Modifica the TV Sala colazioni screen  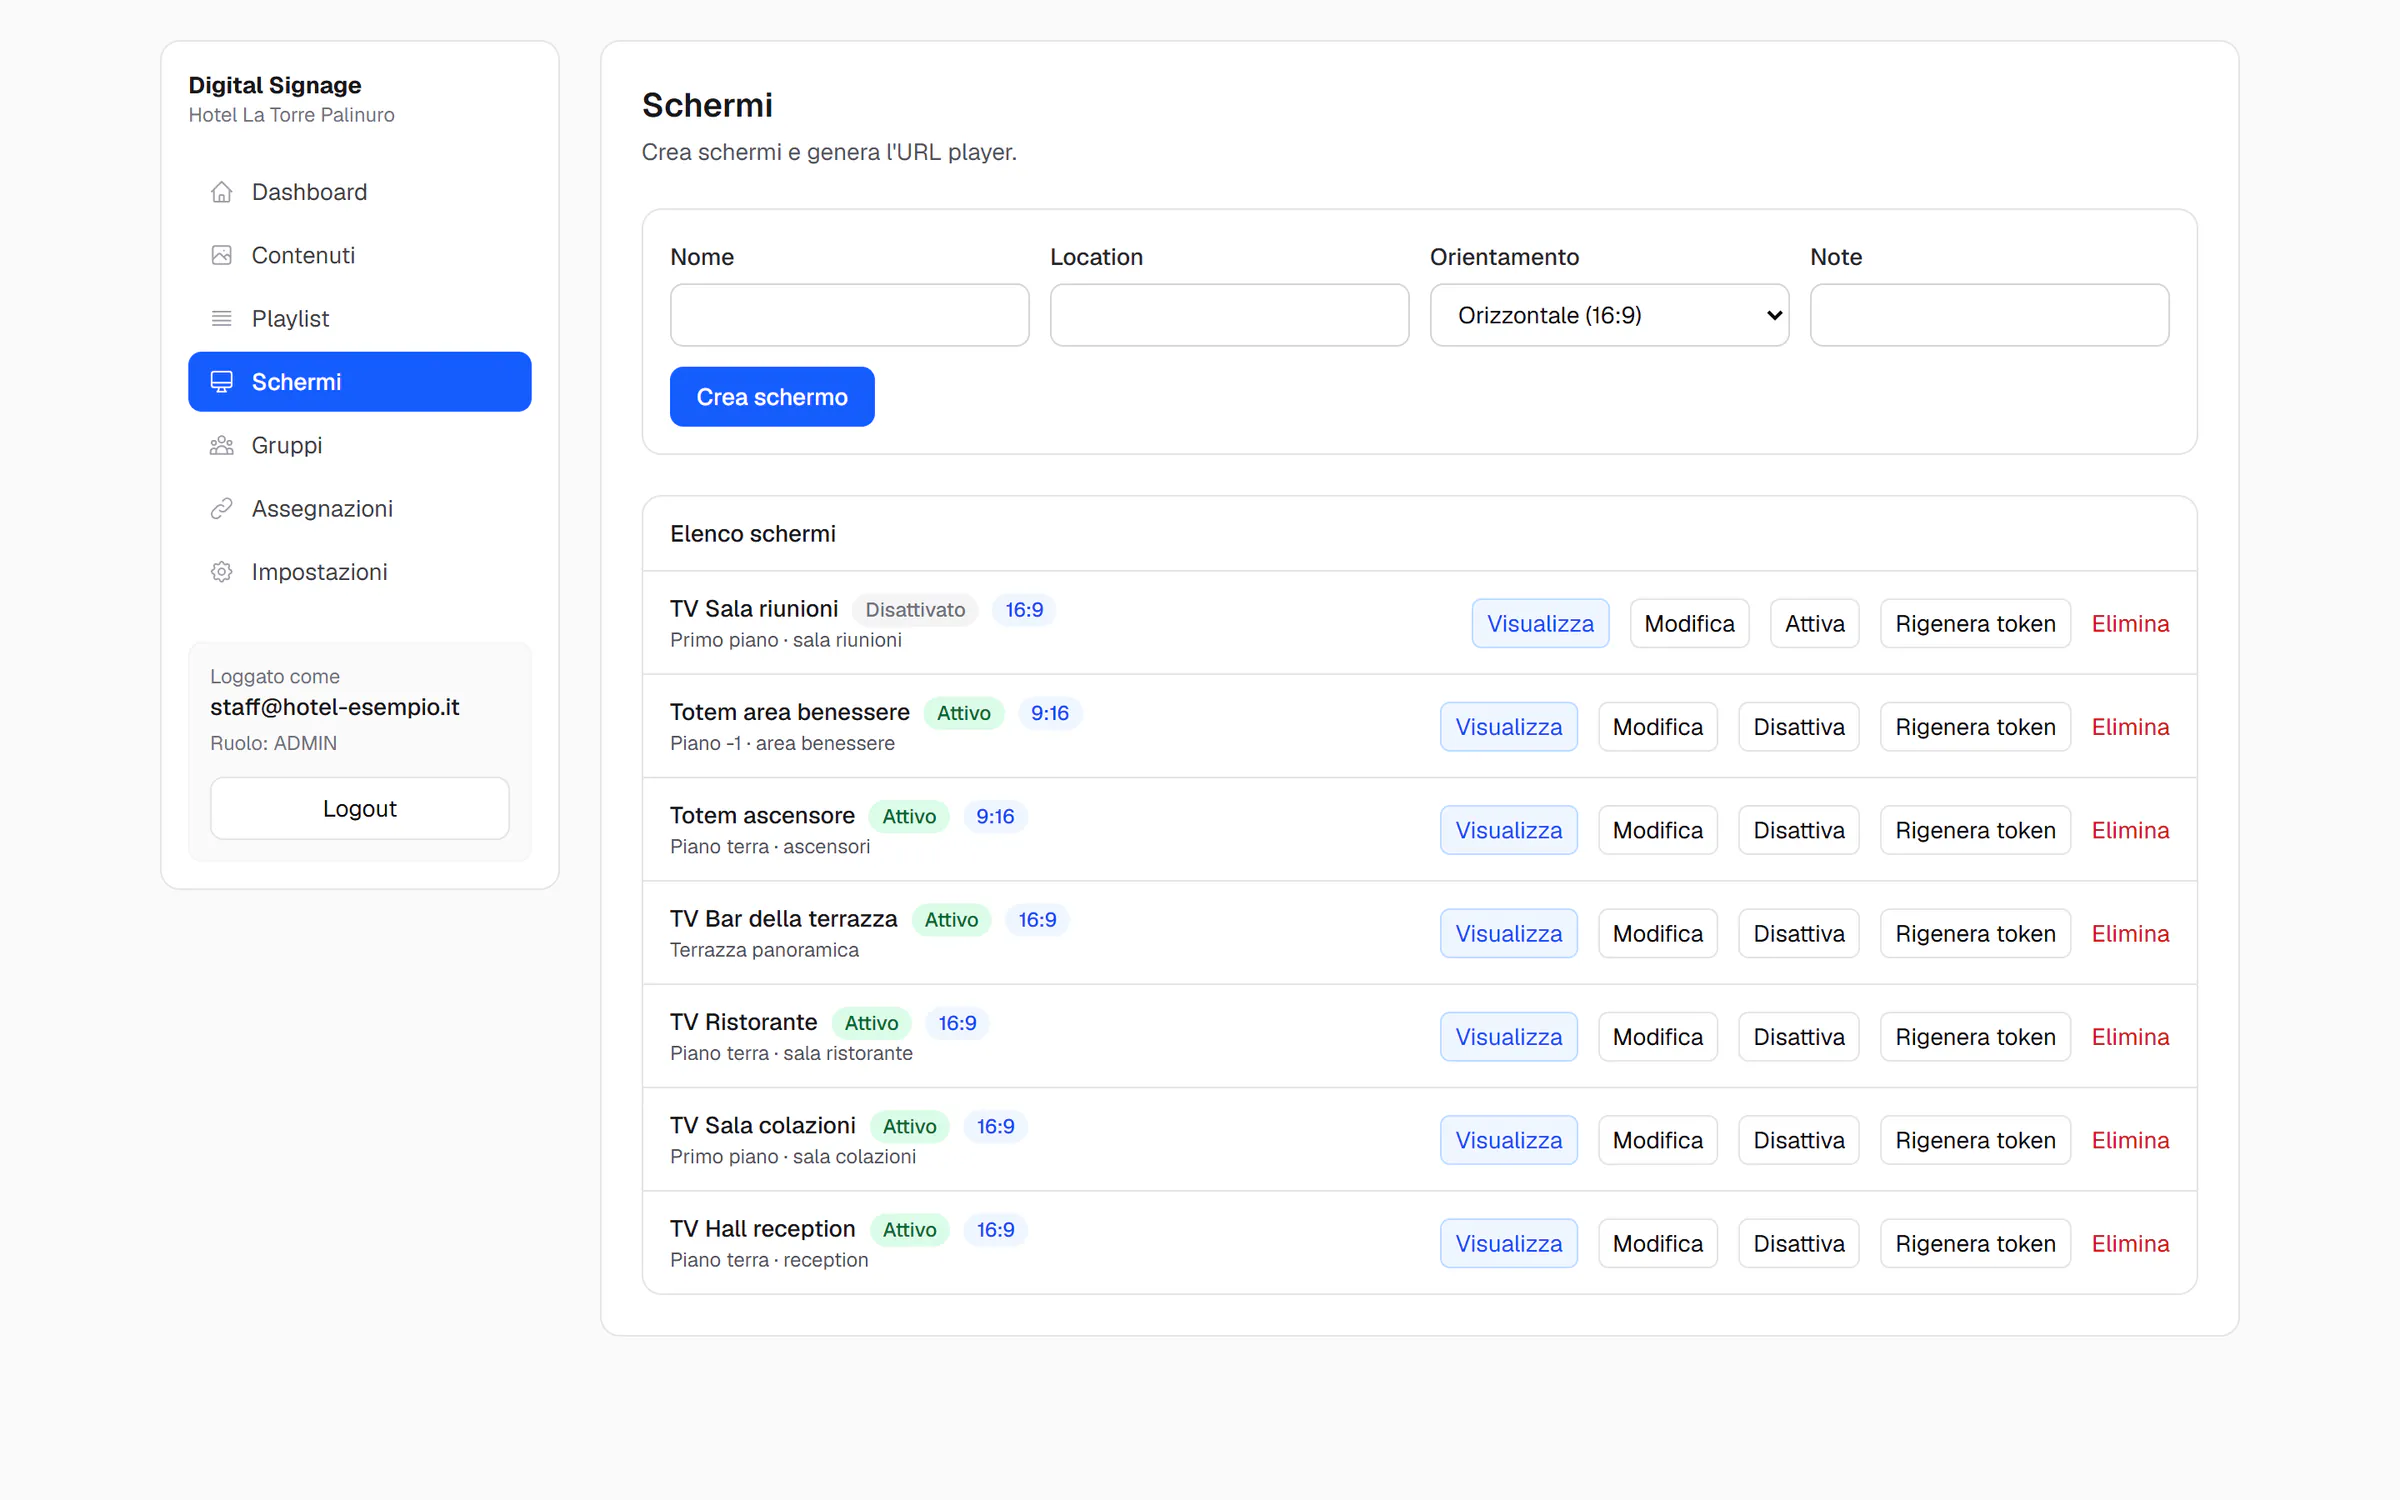[1657, 1140]
